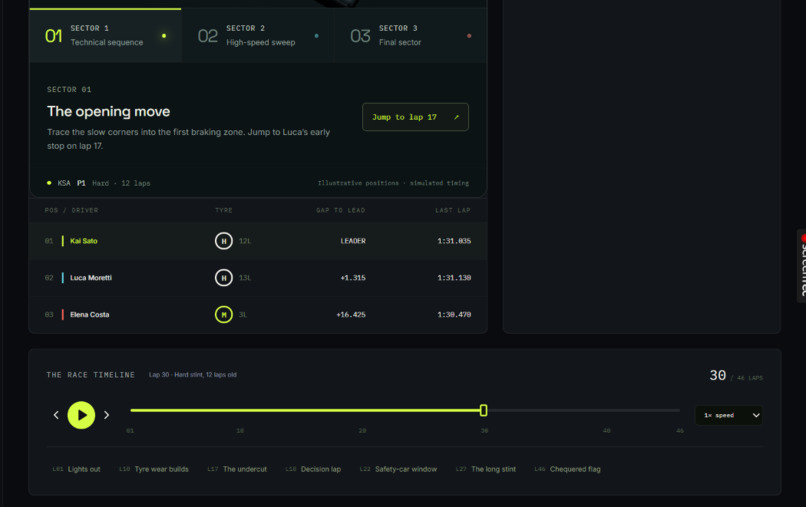Viewport: 806px width, 507px height.
Task: Jump to the L22 Safety-car window marker
Action: click(398, 469)
